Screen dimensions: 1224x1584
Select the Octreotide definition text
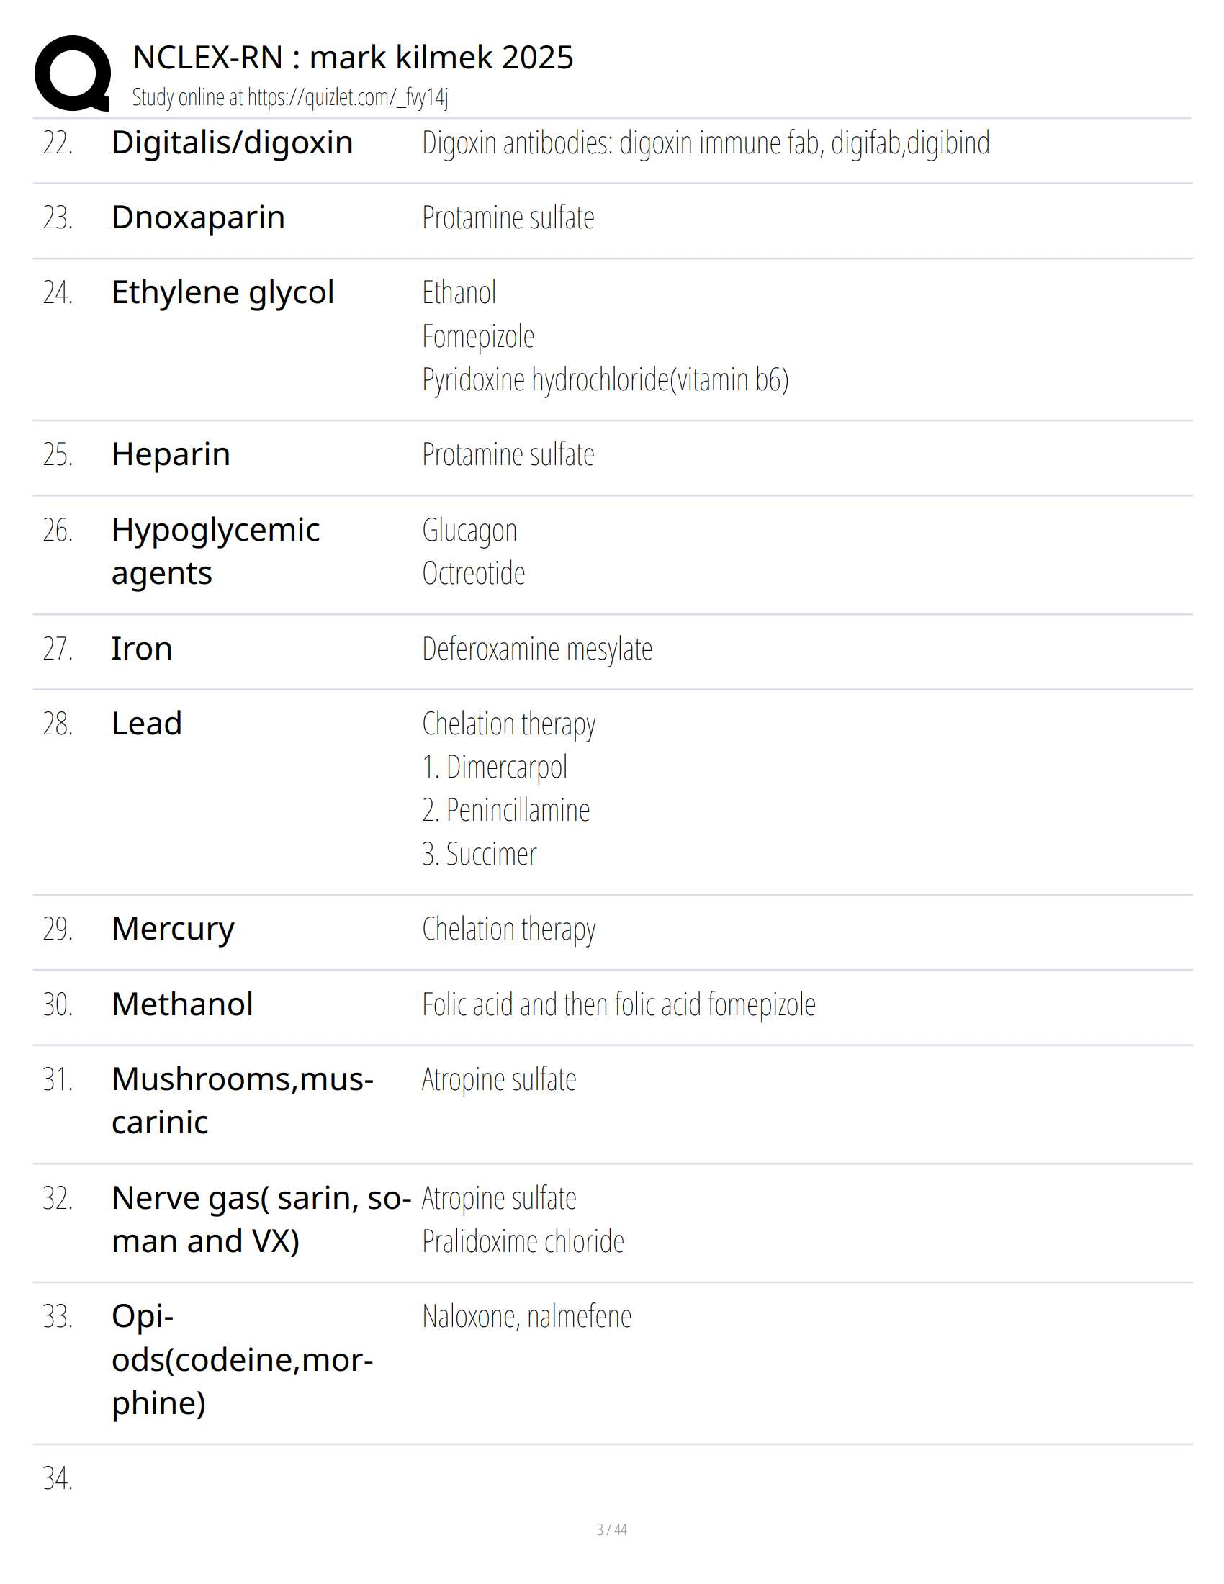473,574
